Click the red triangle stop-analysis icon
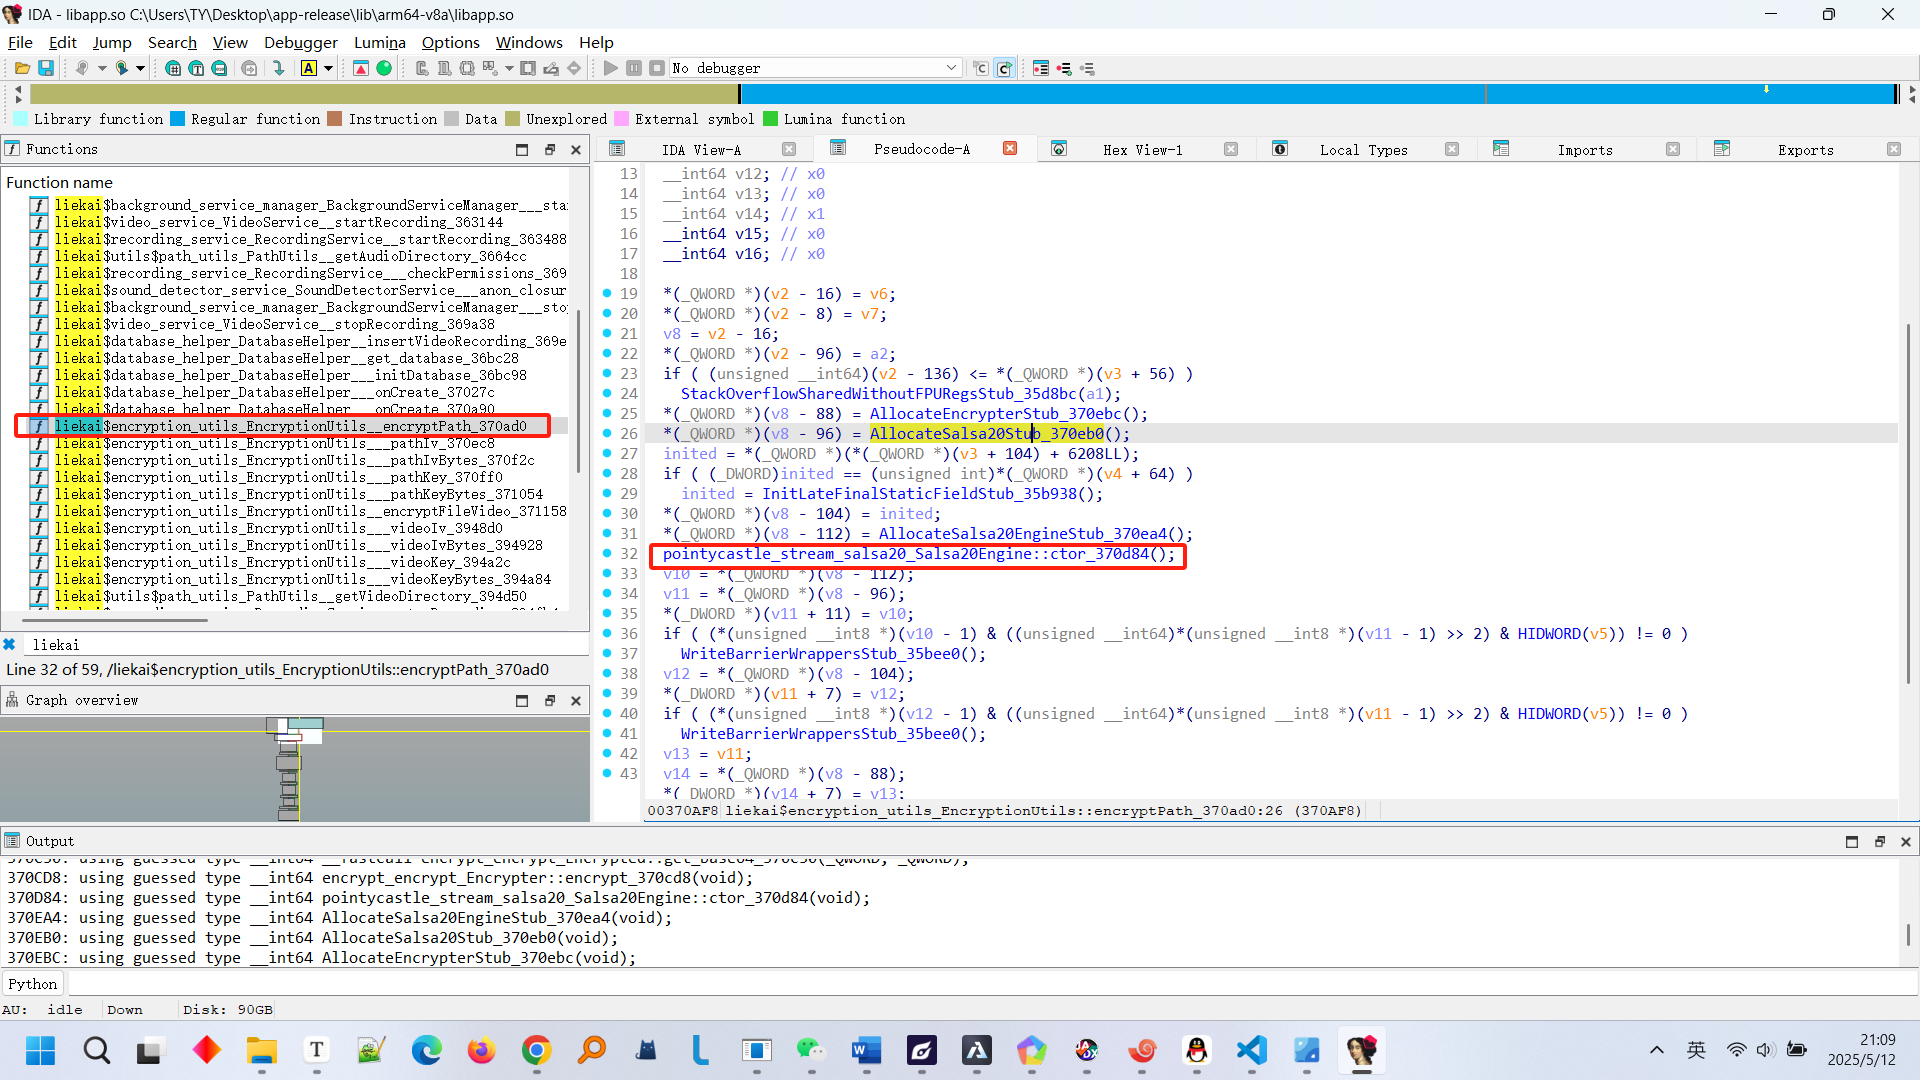This screenshot has height=1080, width=1920. click(361, 68)
